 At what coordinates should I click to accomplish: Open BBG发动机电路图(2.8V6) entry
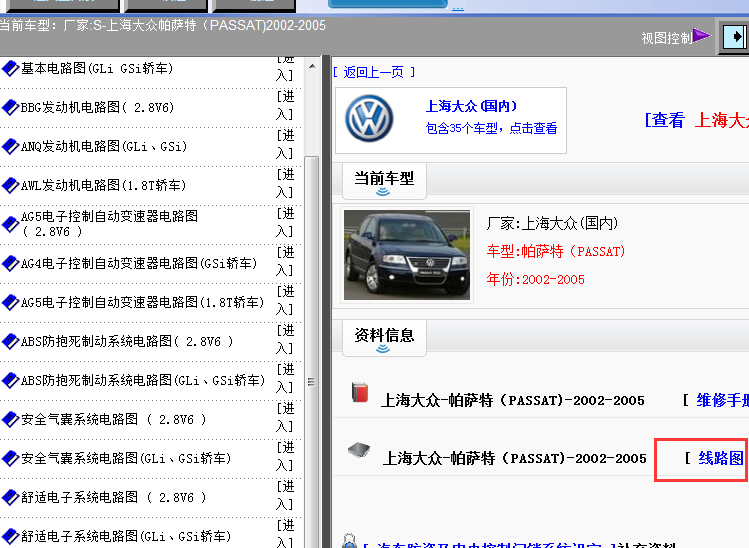tap(97, 107)
